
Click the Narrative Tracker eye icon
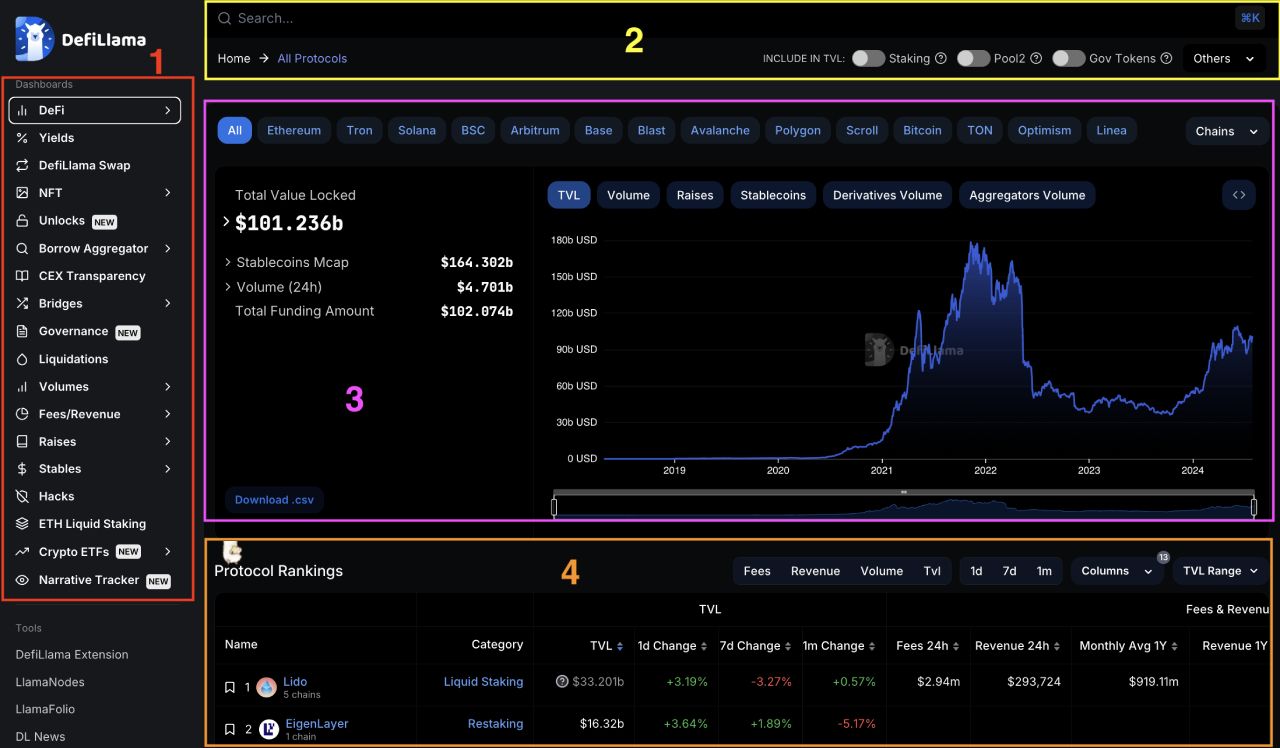tap(22, 580)
